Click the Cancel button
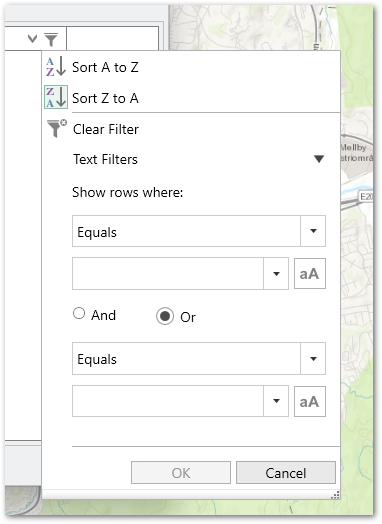The width and height of the screenshot is (382, 524). click(286, 473)
